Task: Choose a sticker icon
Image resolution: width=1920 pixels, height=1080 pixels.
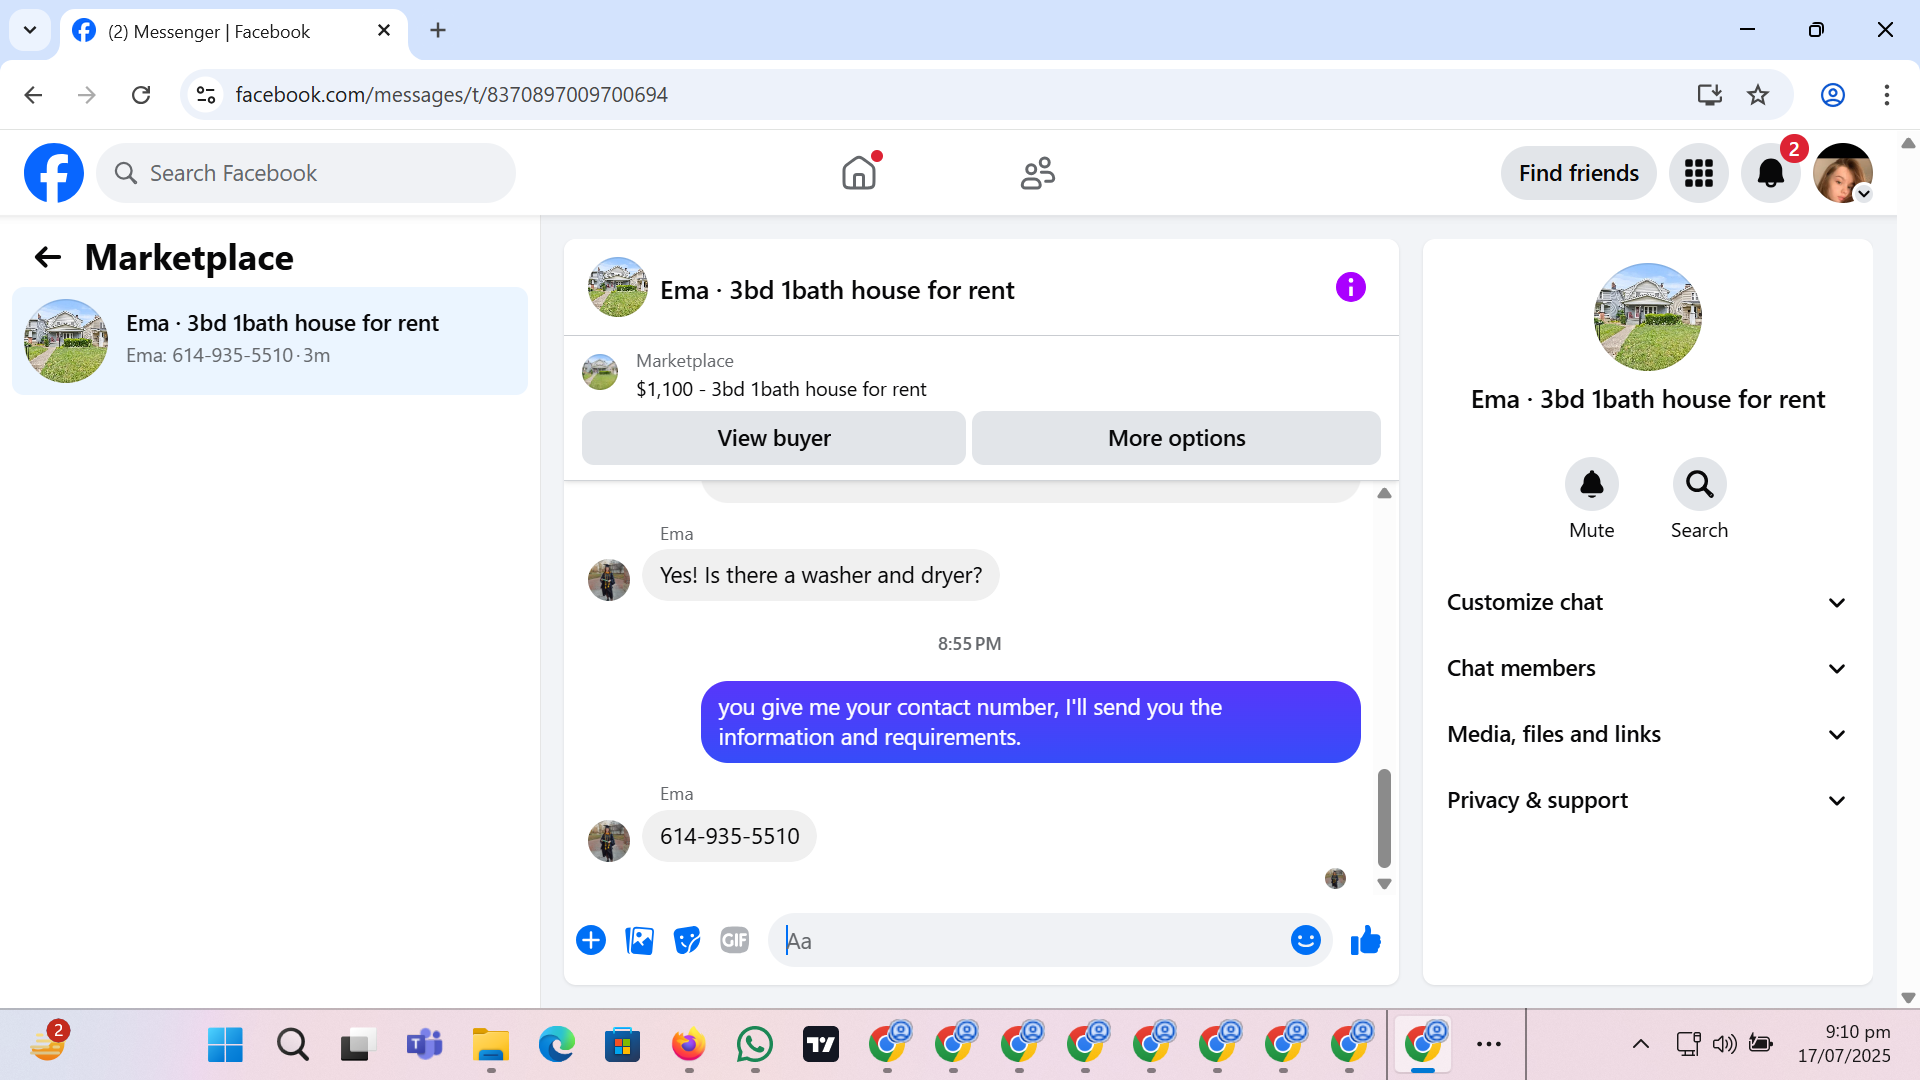Action: tap(687, 940)
